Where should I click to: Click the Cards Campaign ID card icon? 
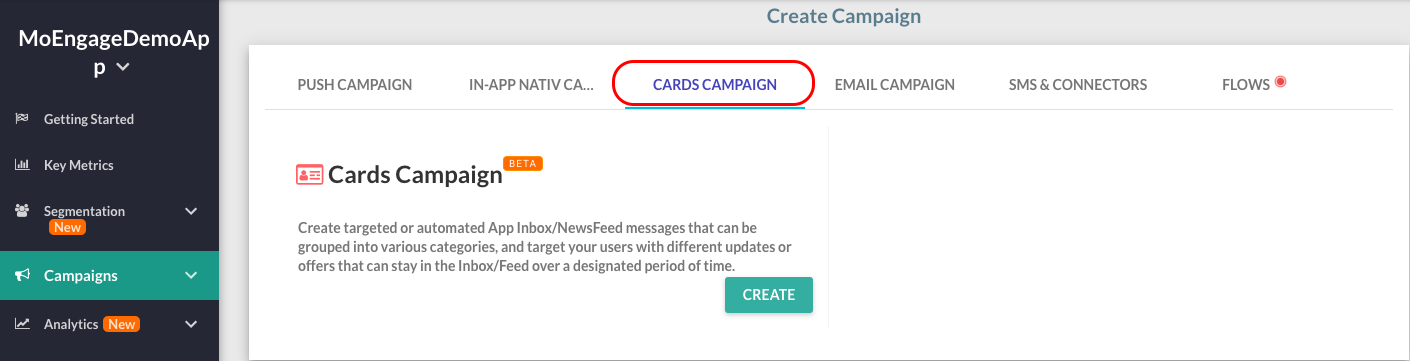(x=310, y=175)
